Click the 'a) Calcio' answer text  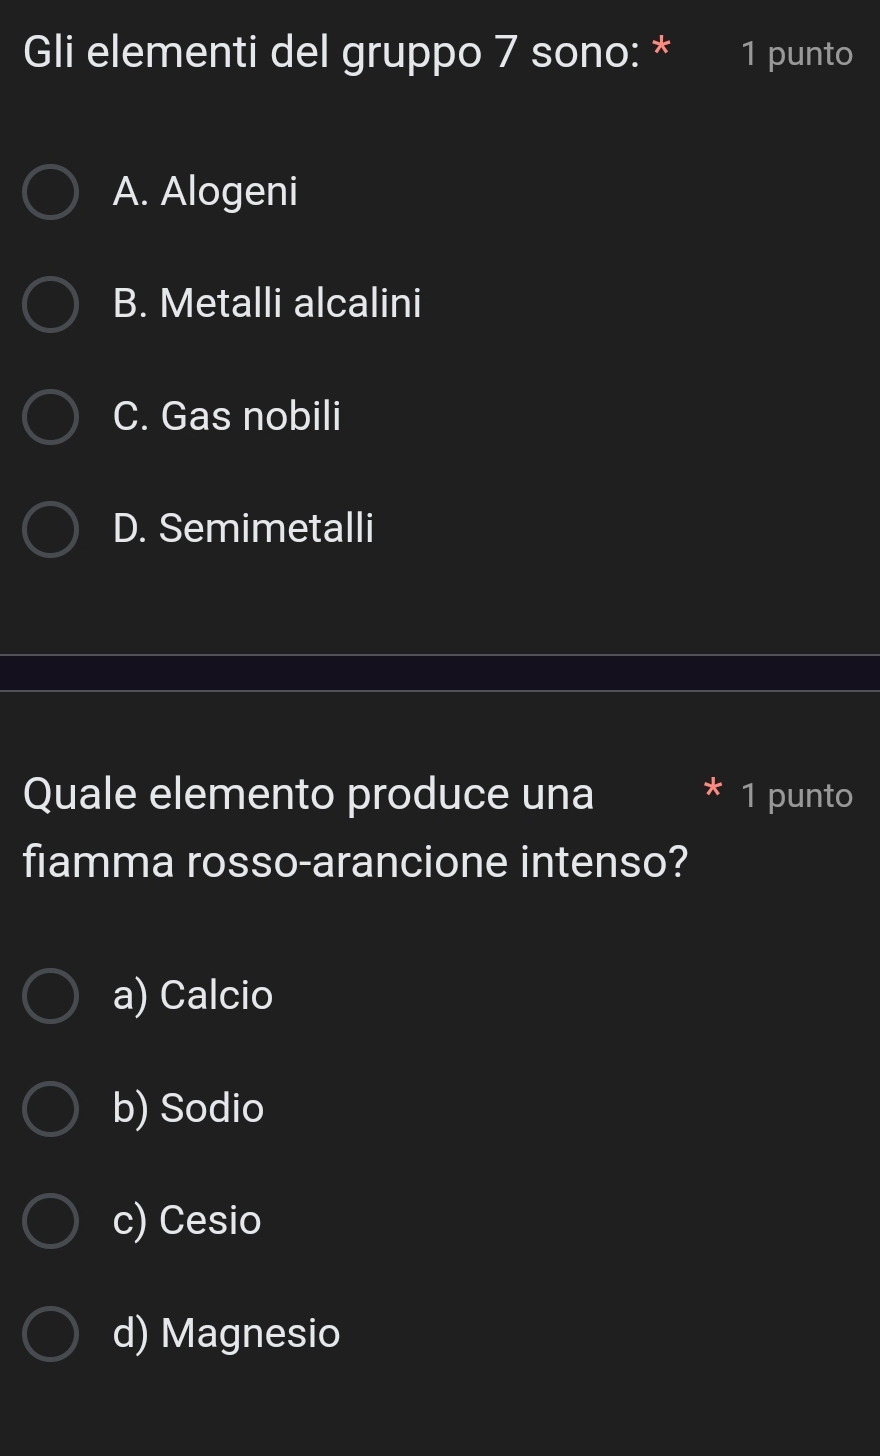tap(193, 995)
